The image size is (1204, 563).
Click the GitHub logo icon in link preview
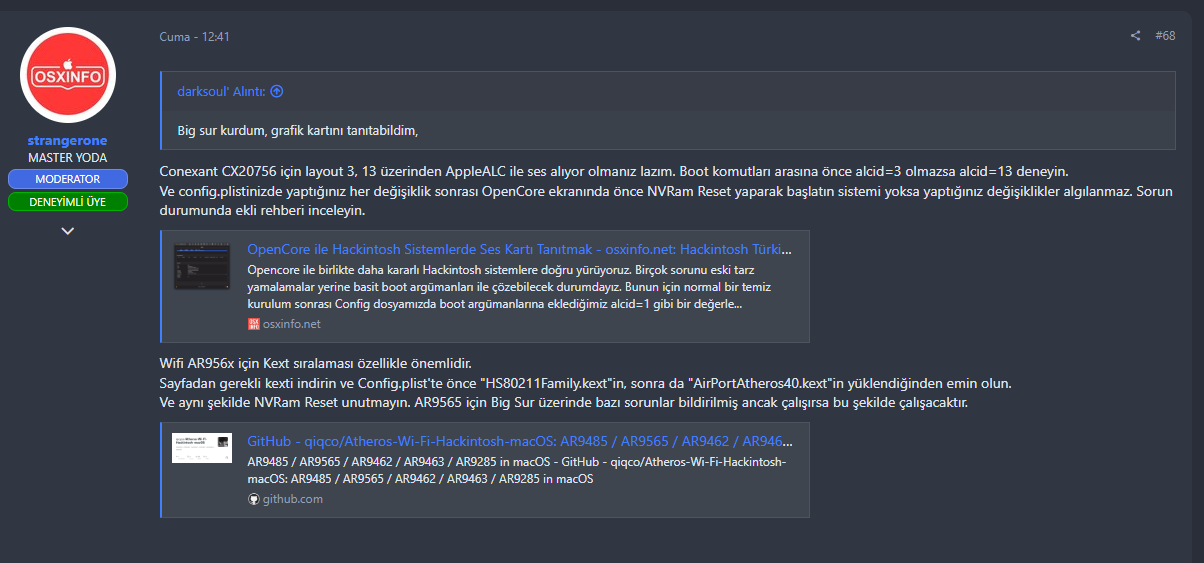[253, 499]
